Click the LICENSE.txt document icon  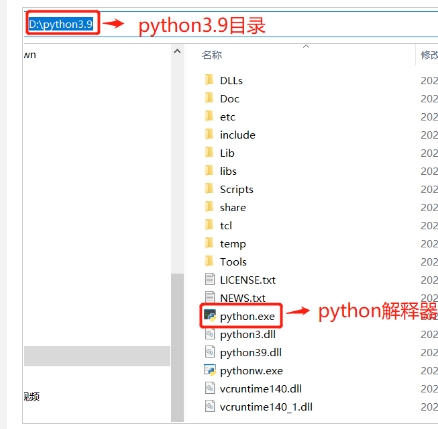click(210, 279)
